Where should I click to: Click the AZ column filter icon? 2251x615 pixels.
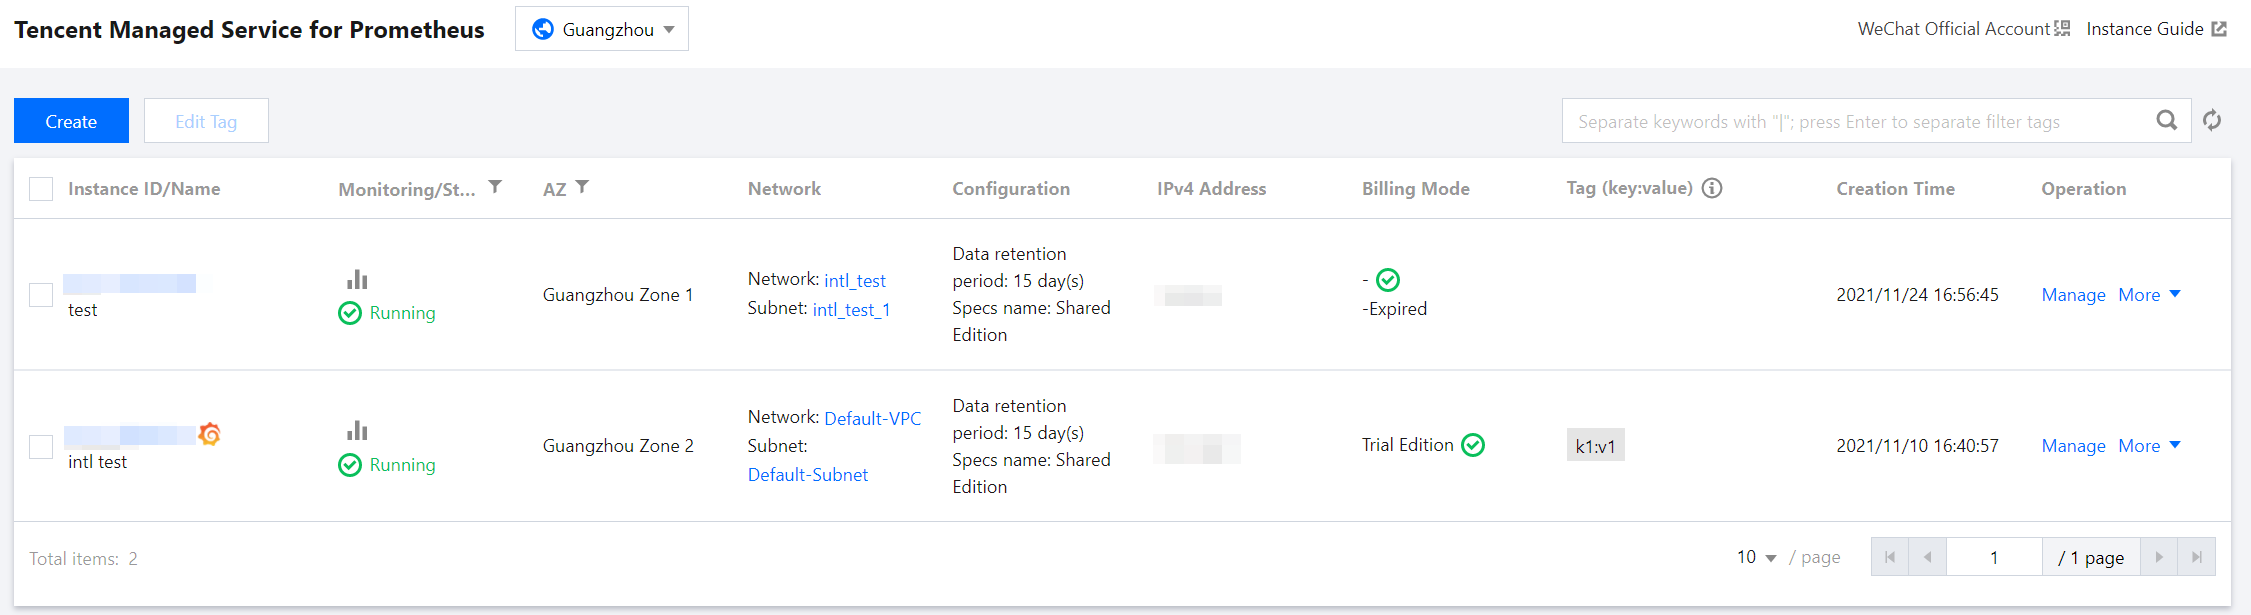tap(582, 187)
